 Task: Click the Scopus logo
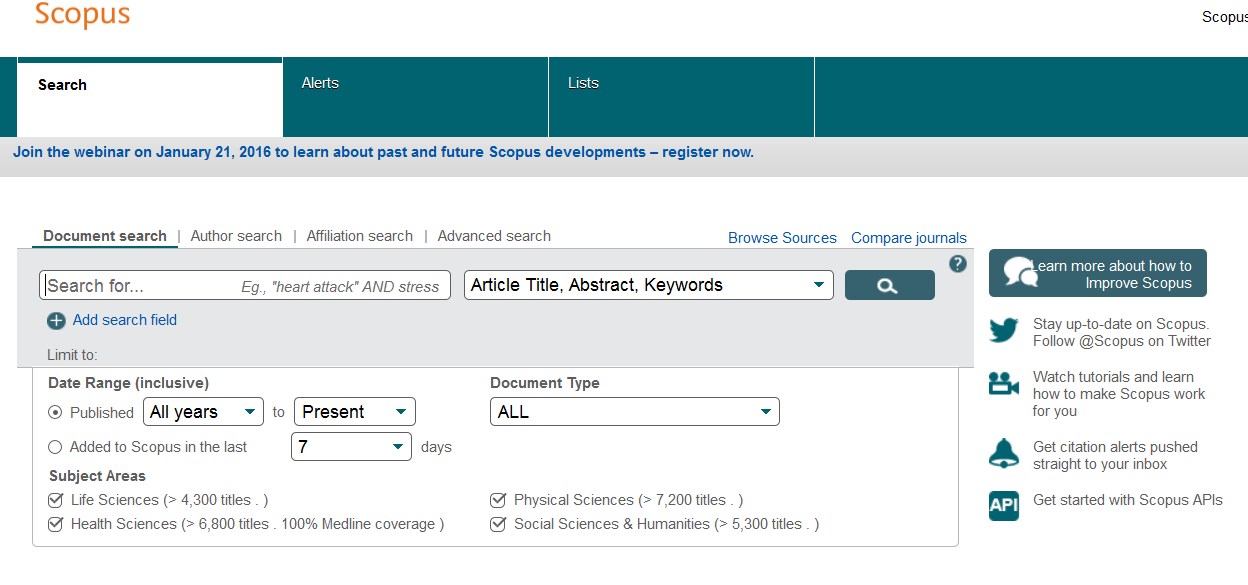coord(82,15)
